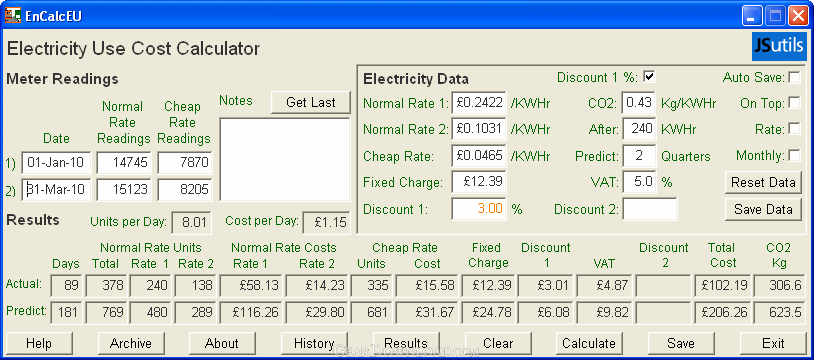Click the Actual Cheap Rate Cost £15.58
Viewport: 814px width, 360px height.
pos(427,285)
